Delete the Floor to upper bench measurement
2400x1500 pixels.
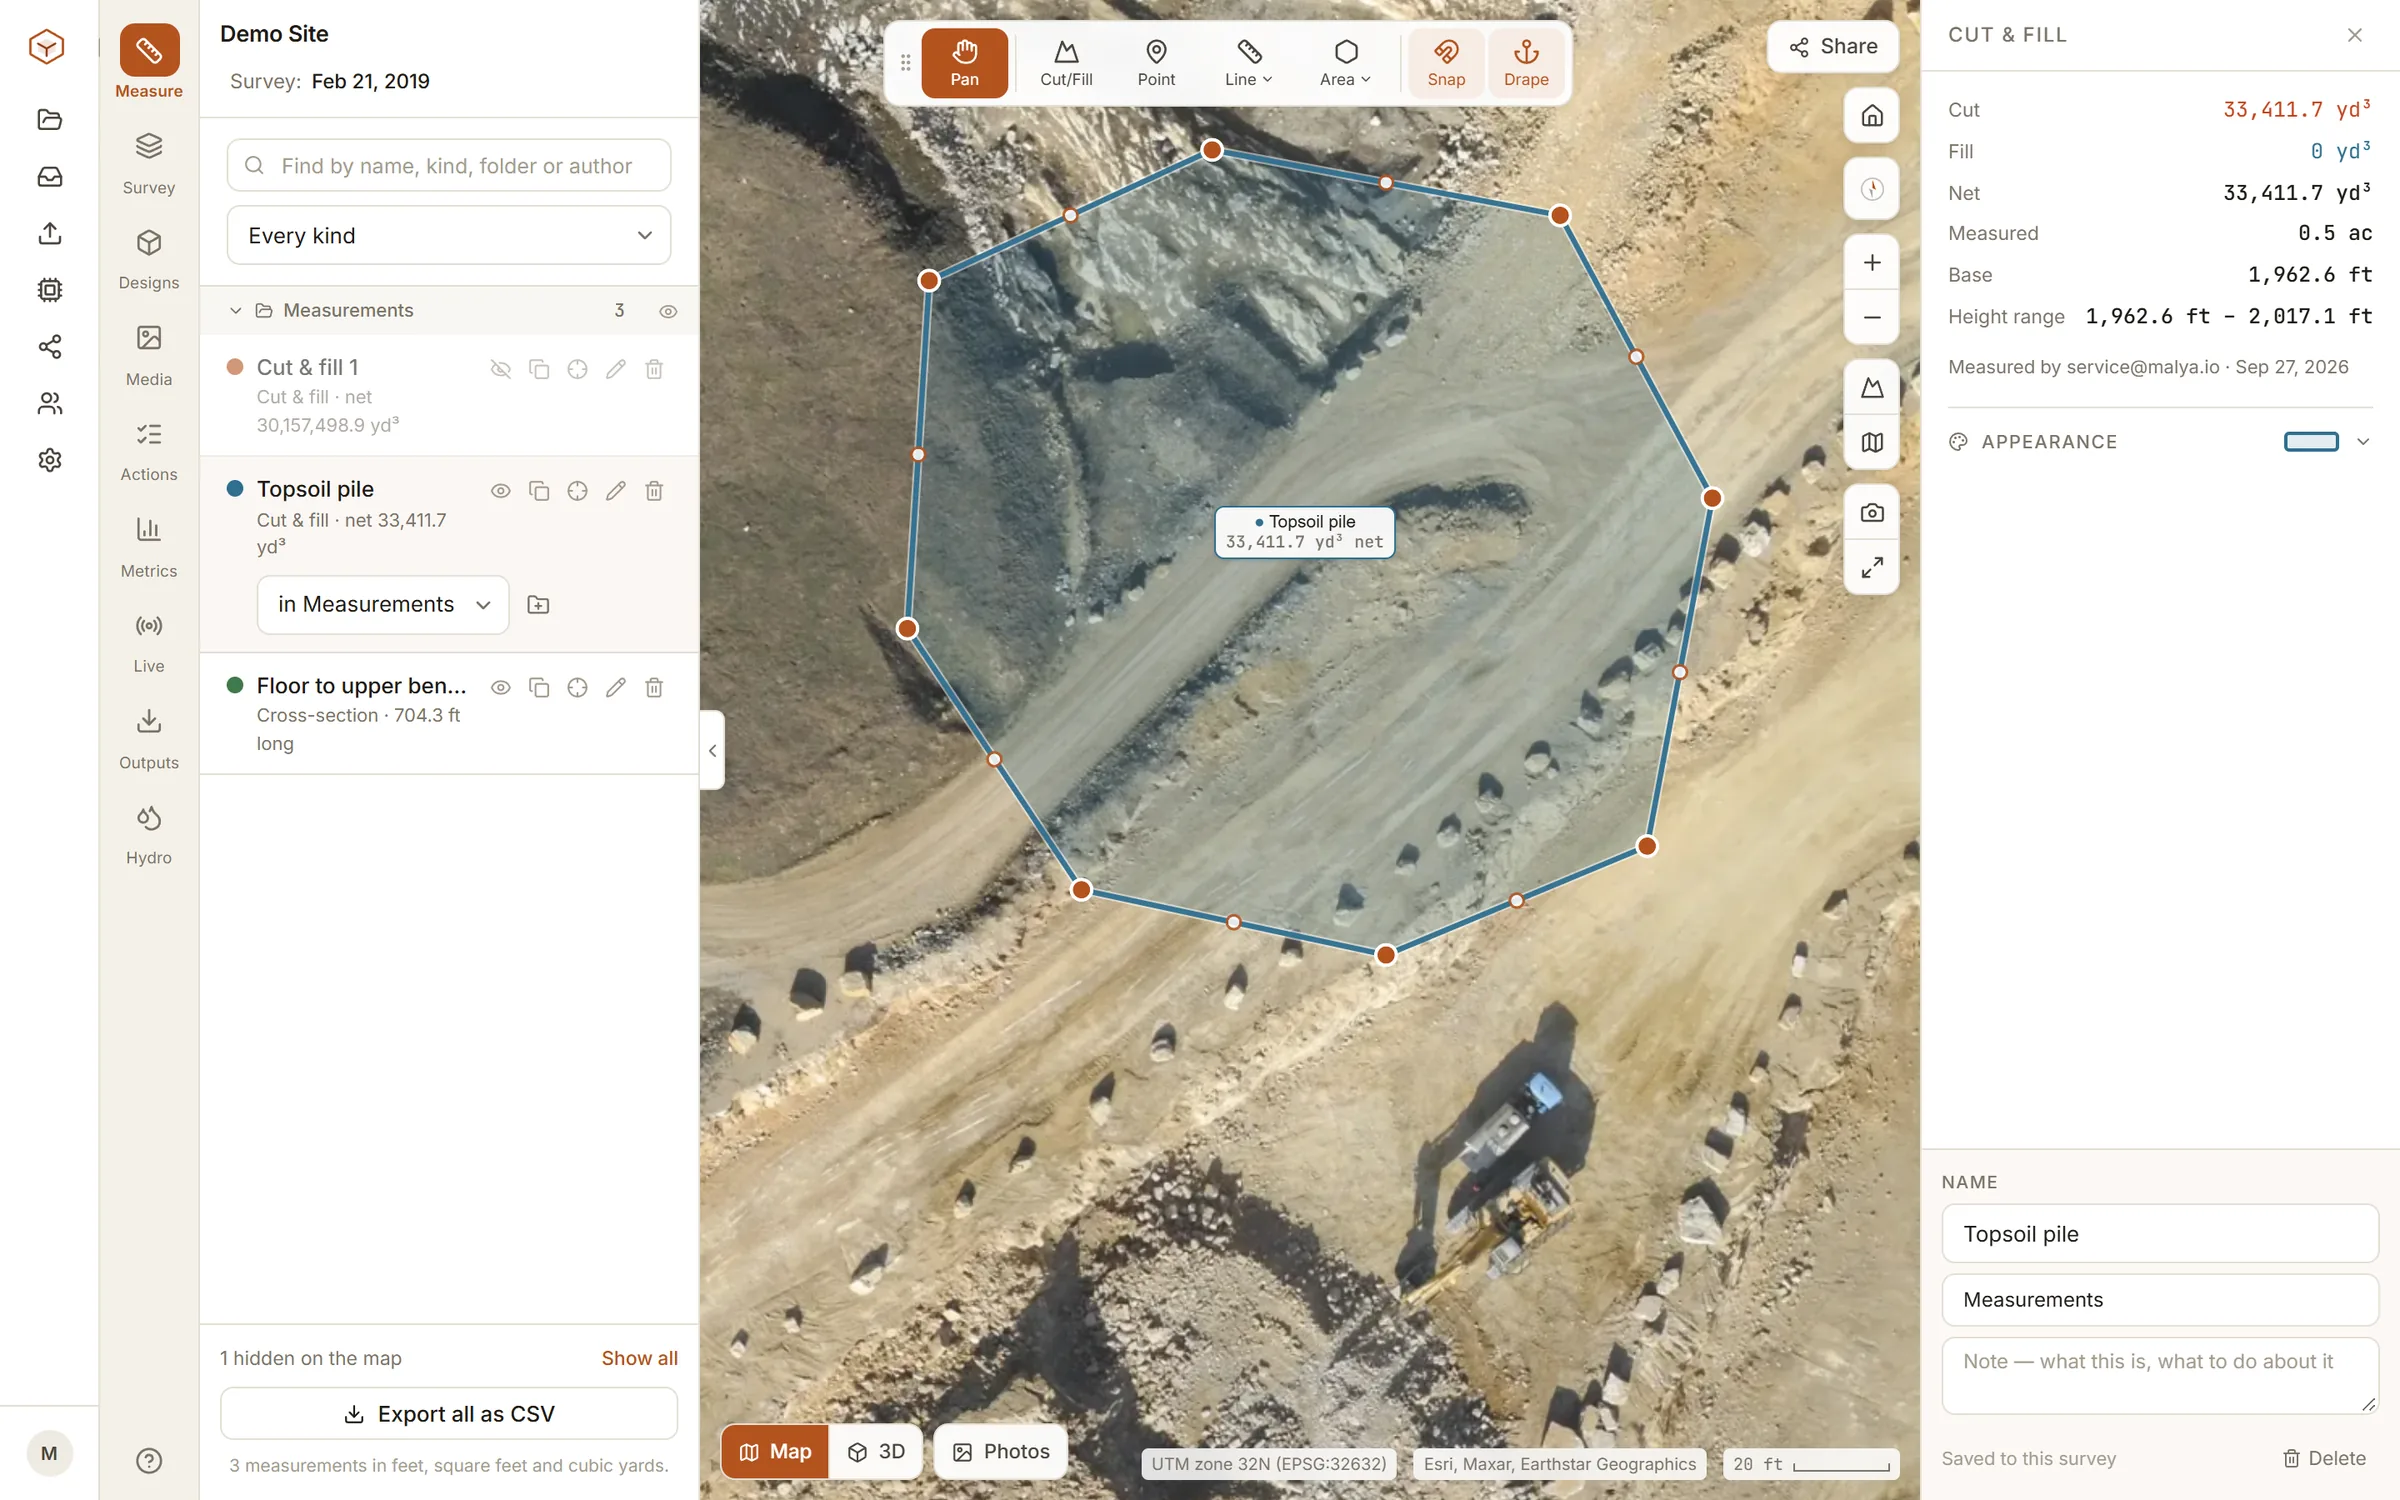click(x=654, y=687)
